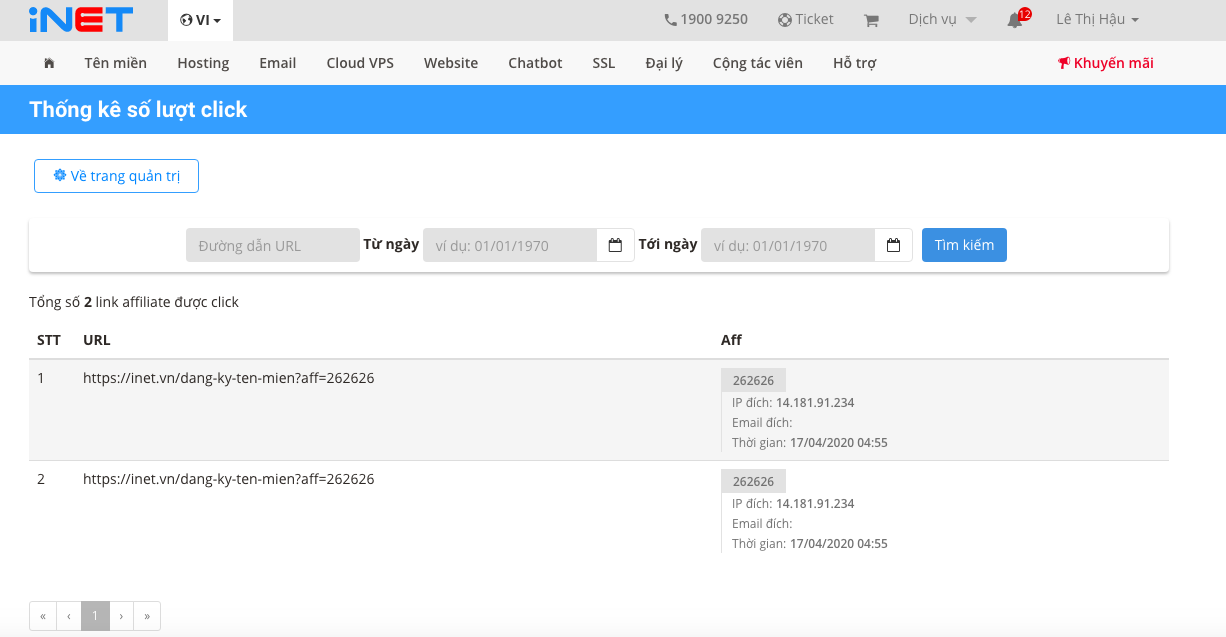Go to the previous page (‹)
Image resolution: width=1226 pixels, height=637 pixels.
[x=69, y=616]
